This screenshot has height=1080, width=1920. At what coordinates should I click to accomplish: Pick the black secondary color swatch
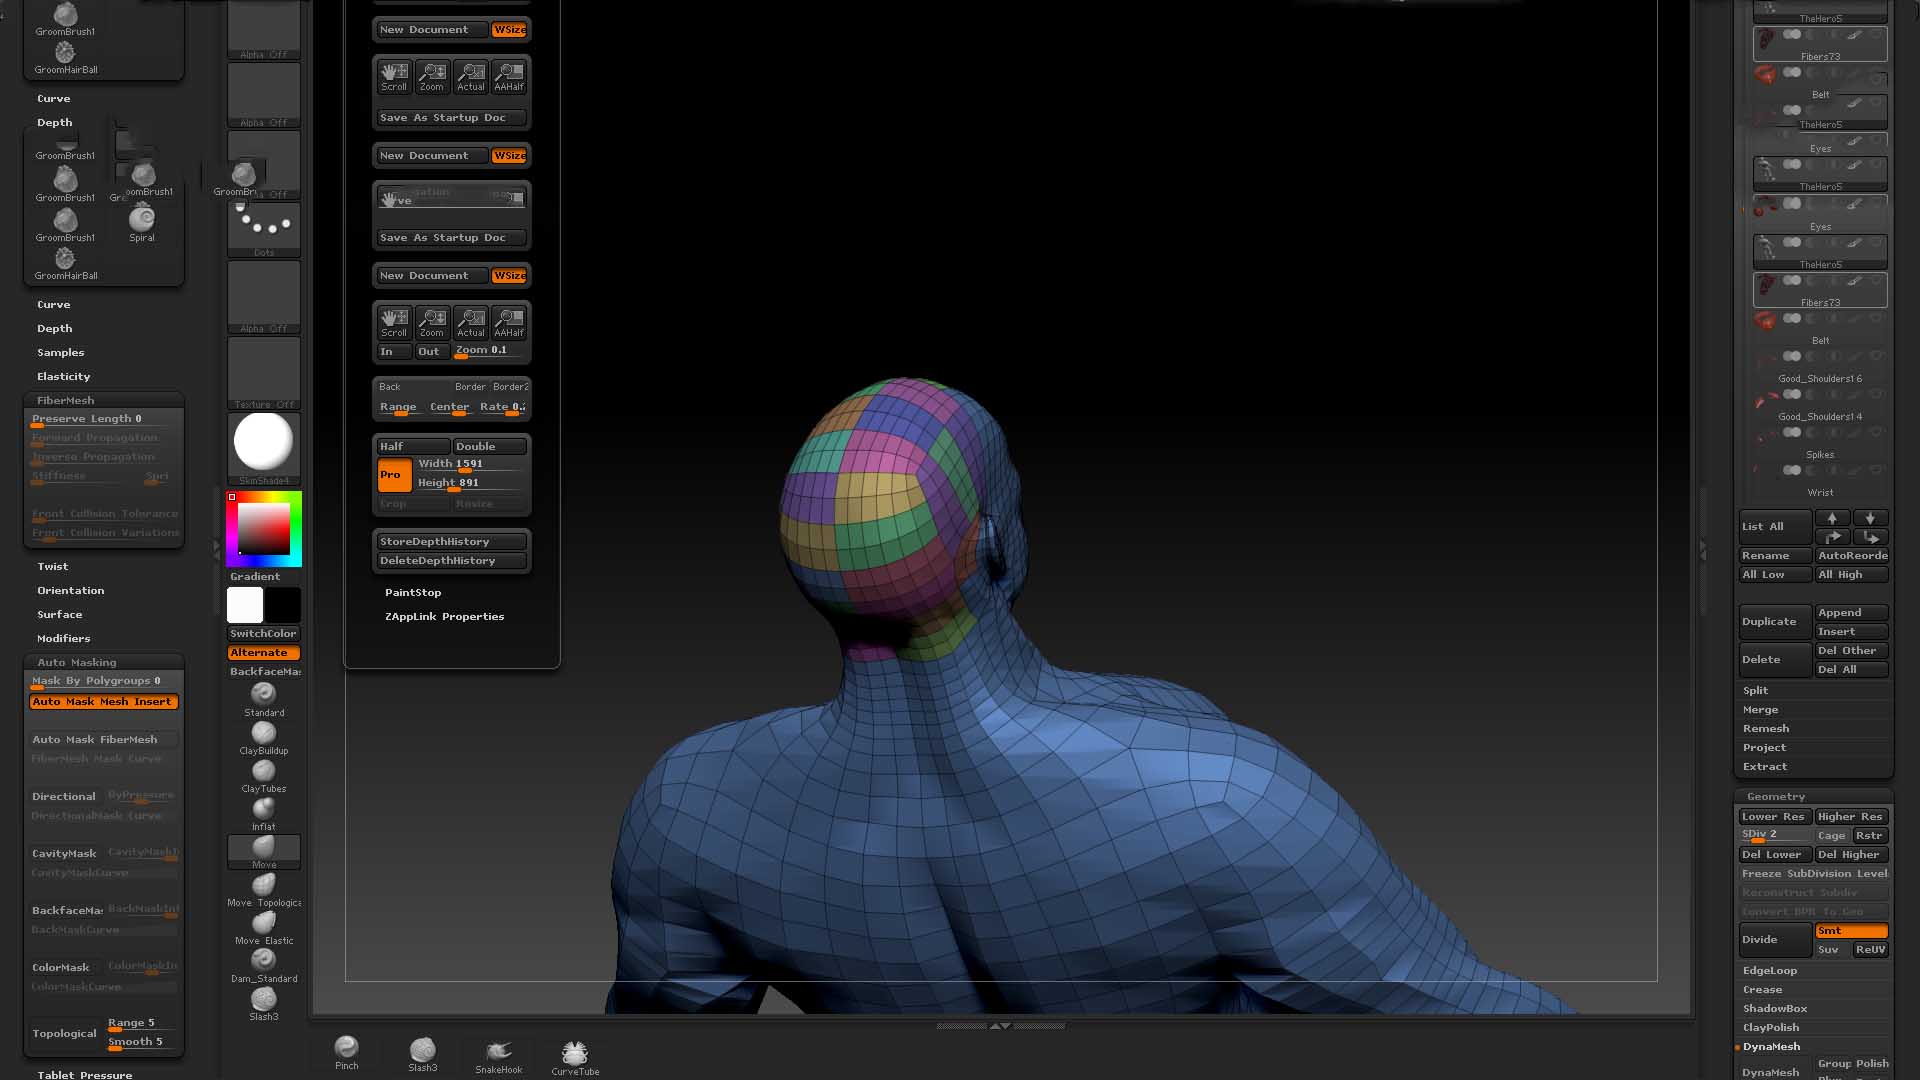282,605
